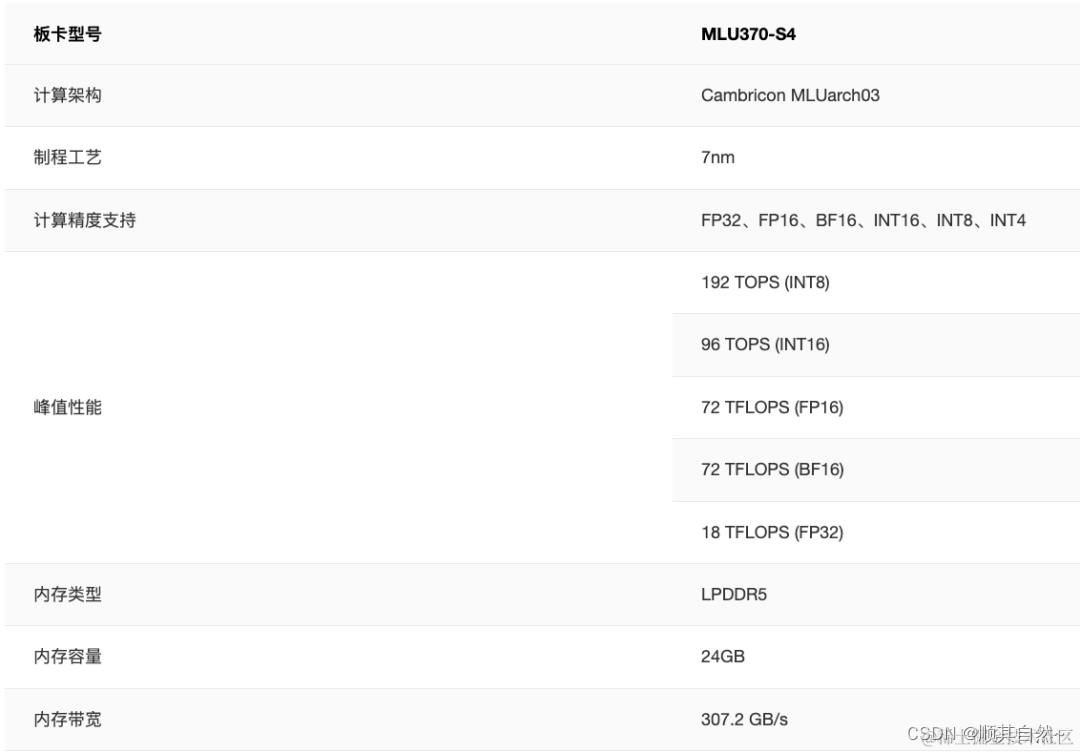Screen dimensions: 1080x753
Task: Click the '18 TFLOPS (FP32)' cell
Action: 772,532
